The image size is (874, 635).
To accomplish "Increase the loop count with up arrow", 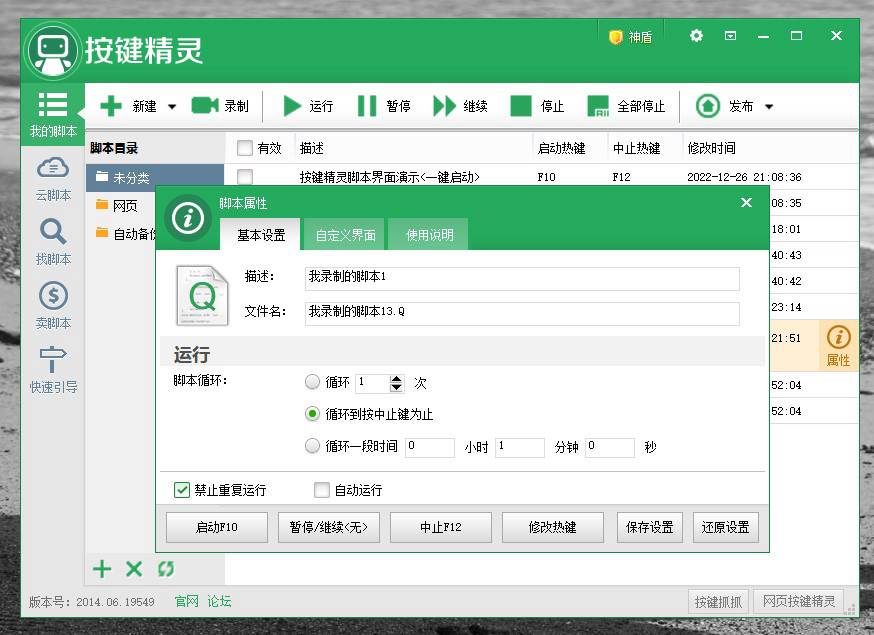I will 396,379.
